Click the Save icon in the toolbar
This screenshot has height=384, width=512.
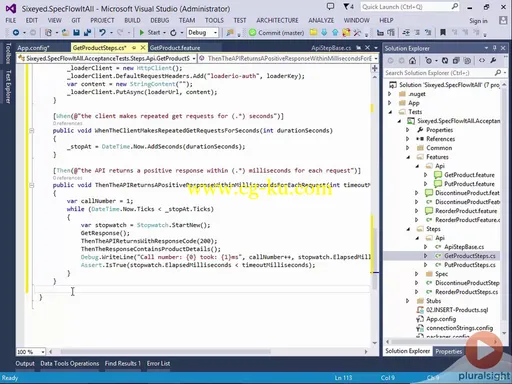[76, 33]
